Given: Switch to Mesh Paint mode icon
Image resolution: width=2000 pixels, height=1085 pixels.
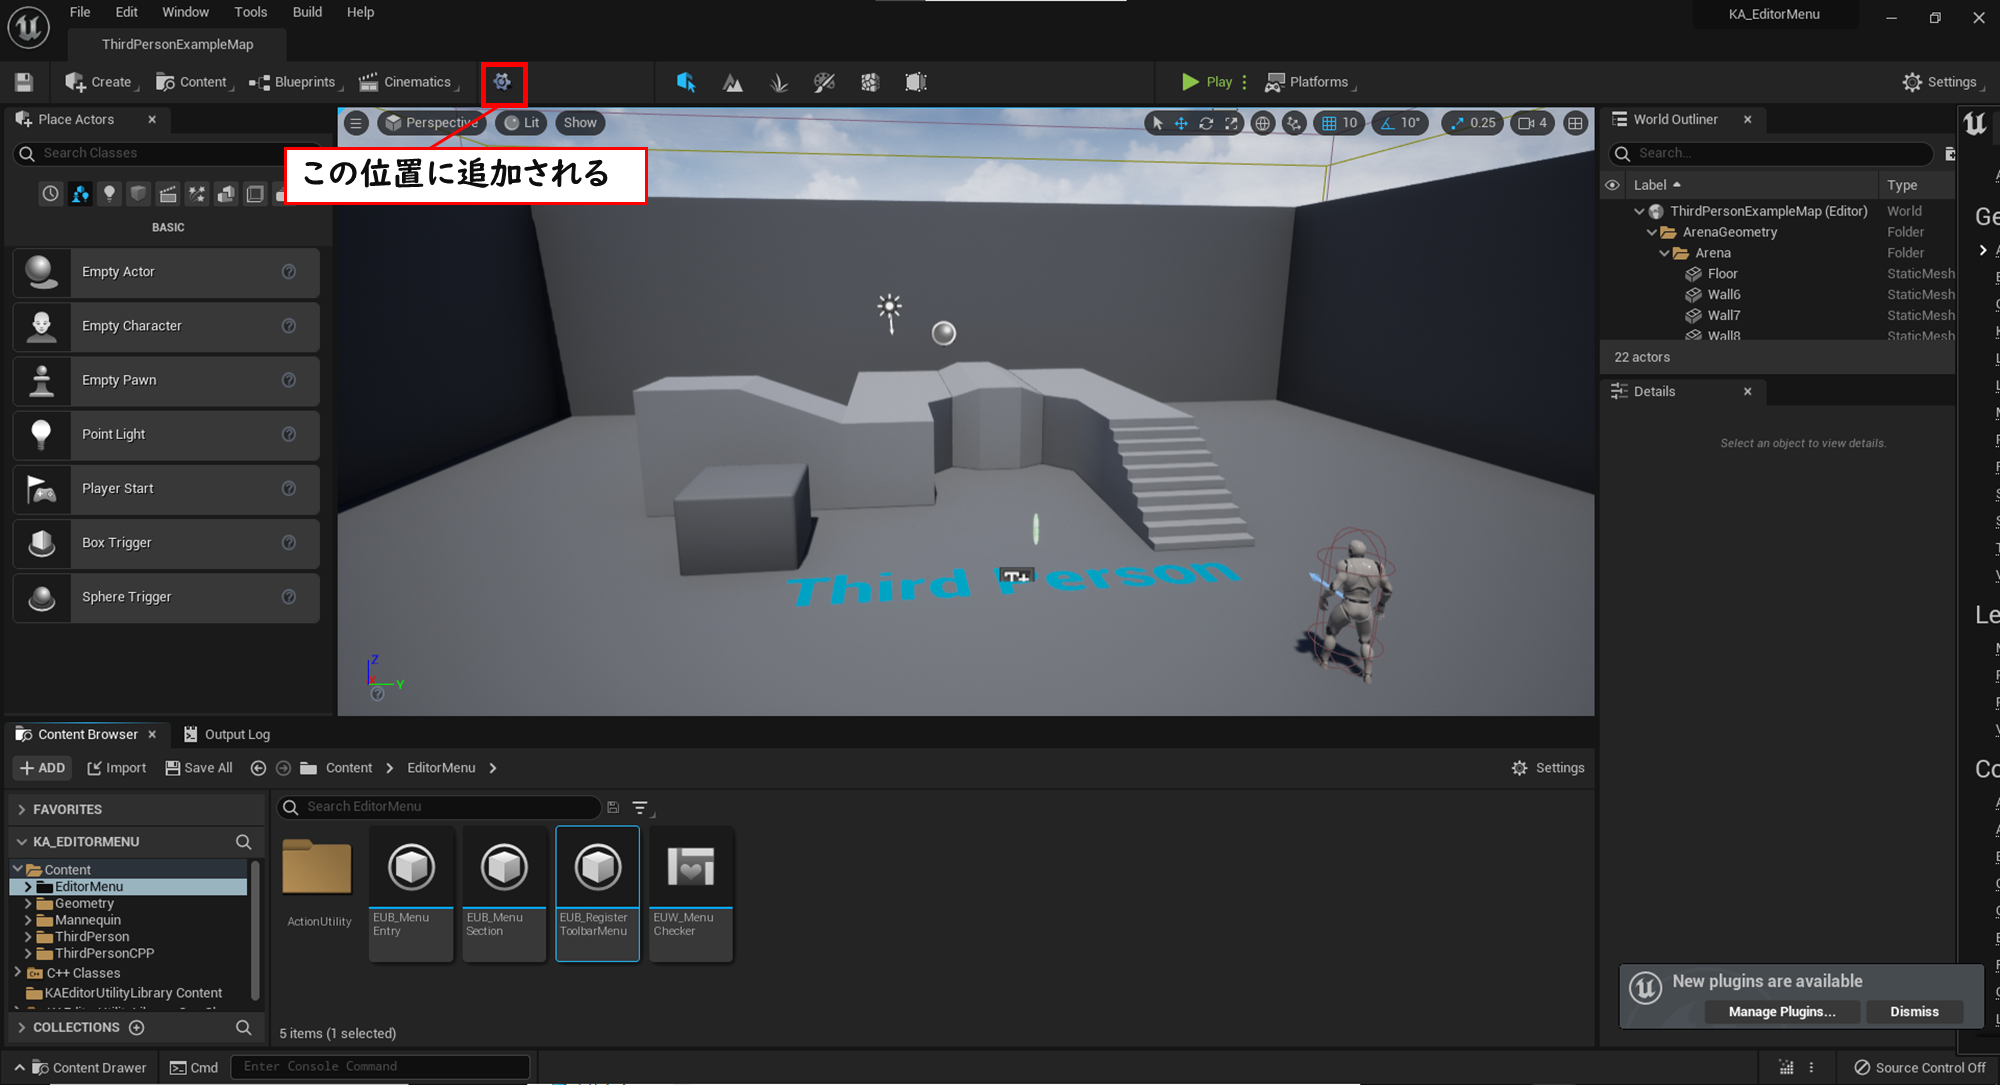Looking at the screenshot, I should [x=824, y=82].
